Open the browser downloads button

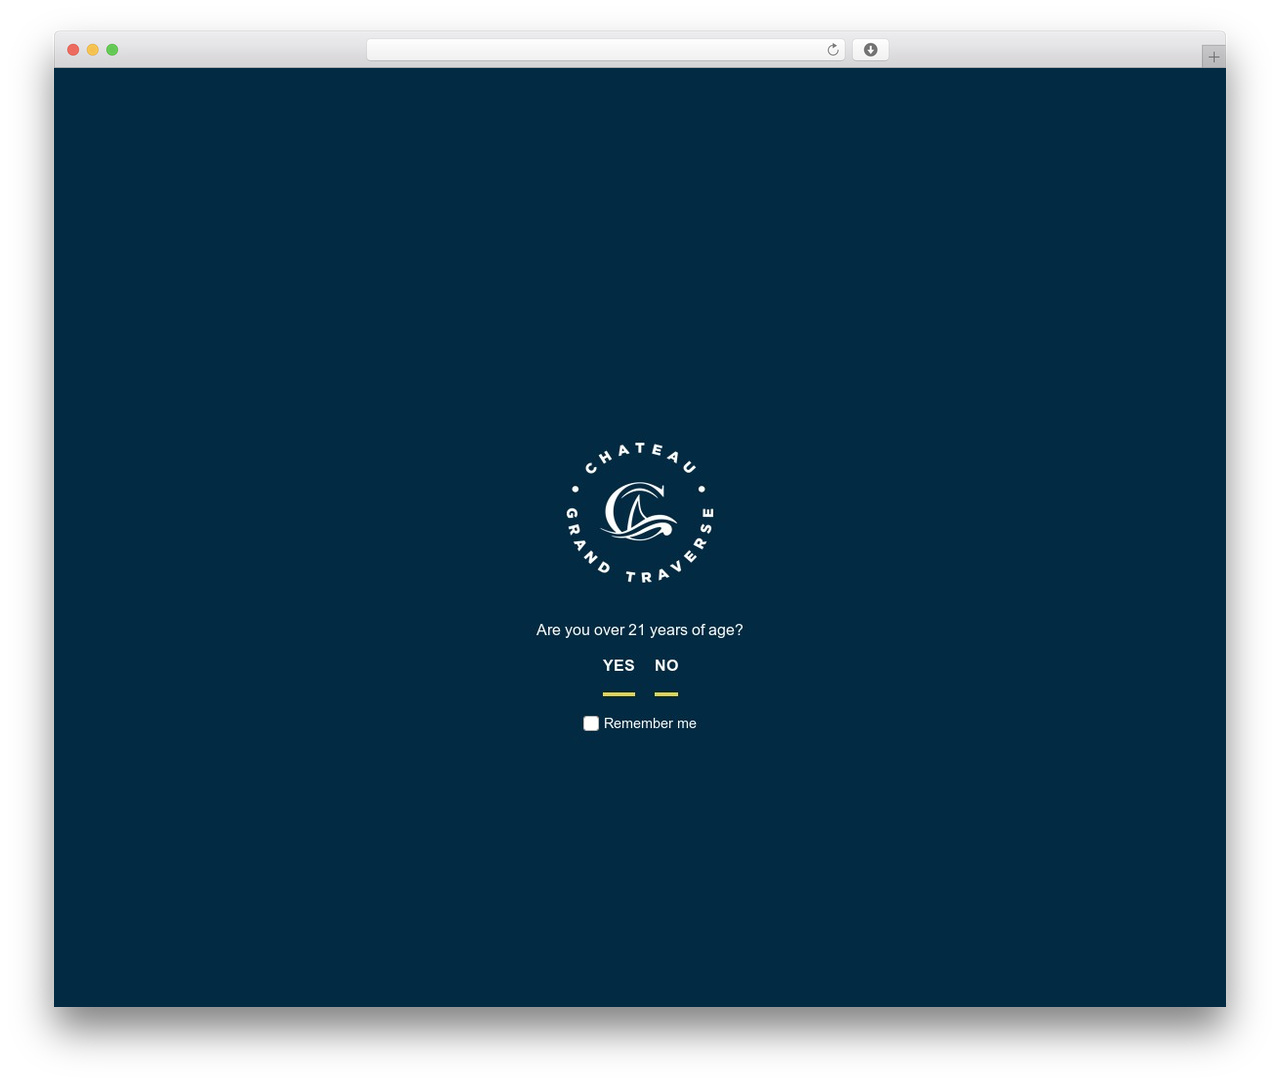(870, 50)
